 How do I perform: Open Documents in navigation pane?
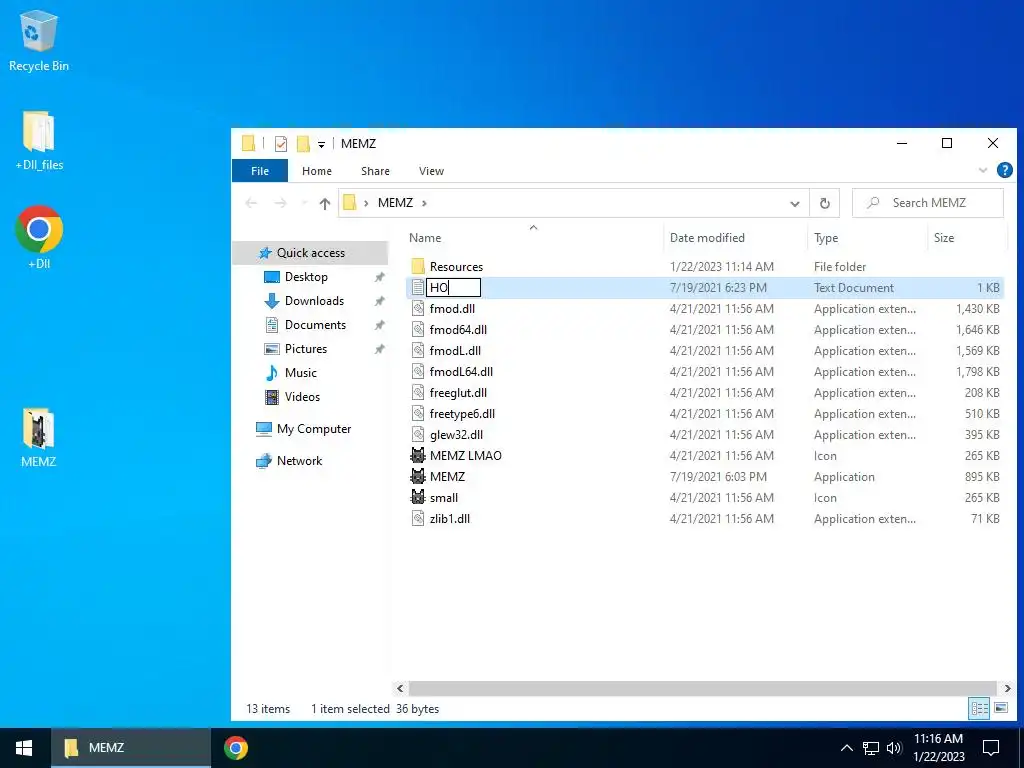click(315, 325)
